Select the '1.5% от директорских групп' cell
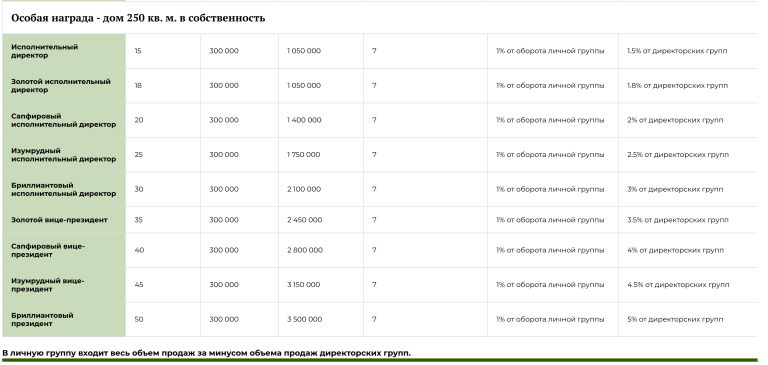768x365 pixels. (x=688, y=51)
